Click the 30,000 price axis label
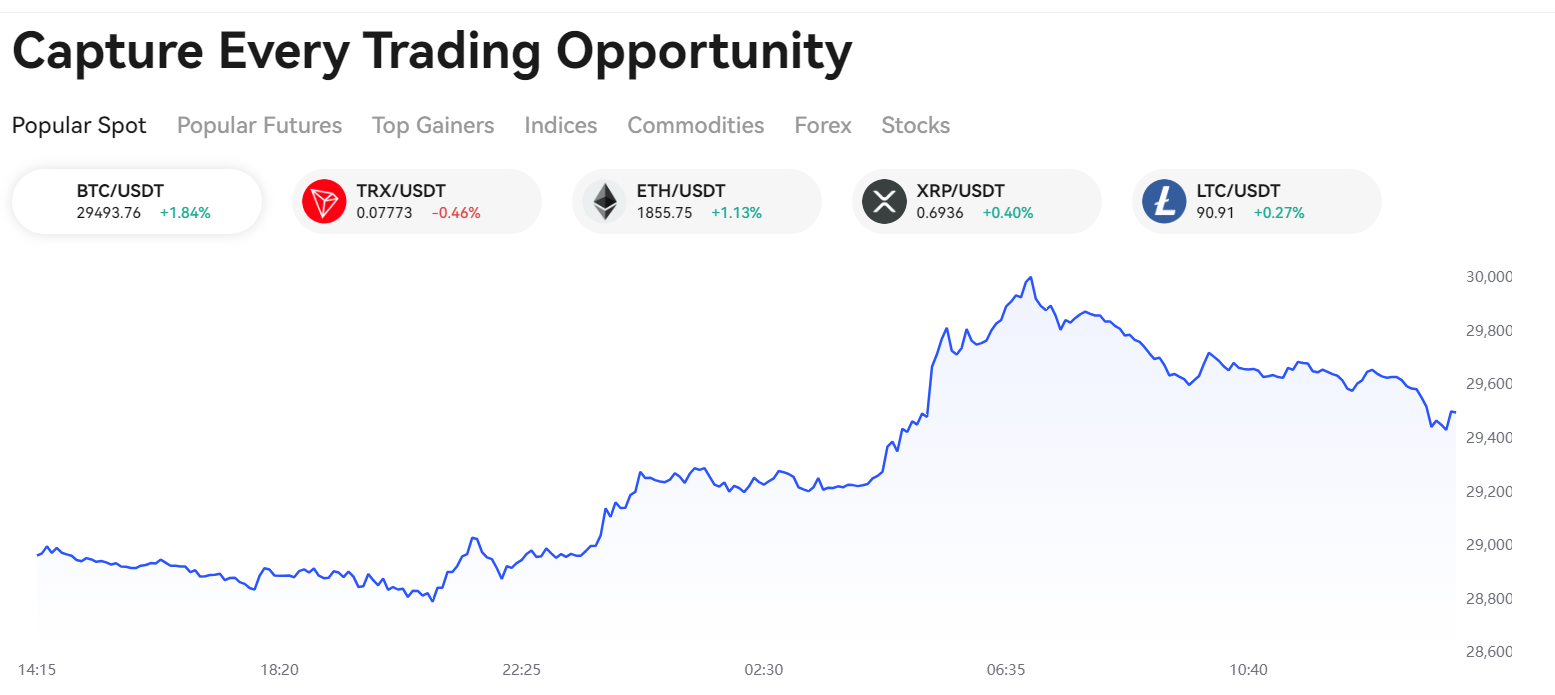 [1488, 277]
